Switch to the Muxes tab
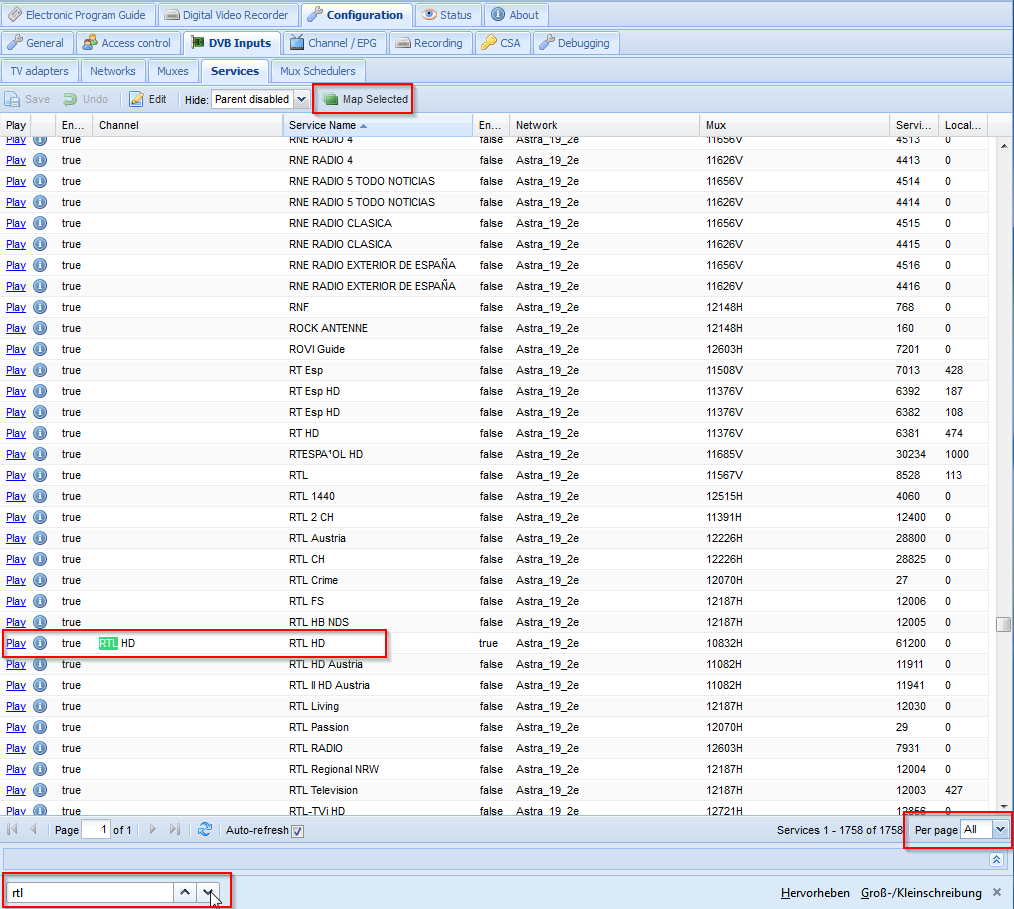1014x909 pixels. point(173,71)
